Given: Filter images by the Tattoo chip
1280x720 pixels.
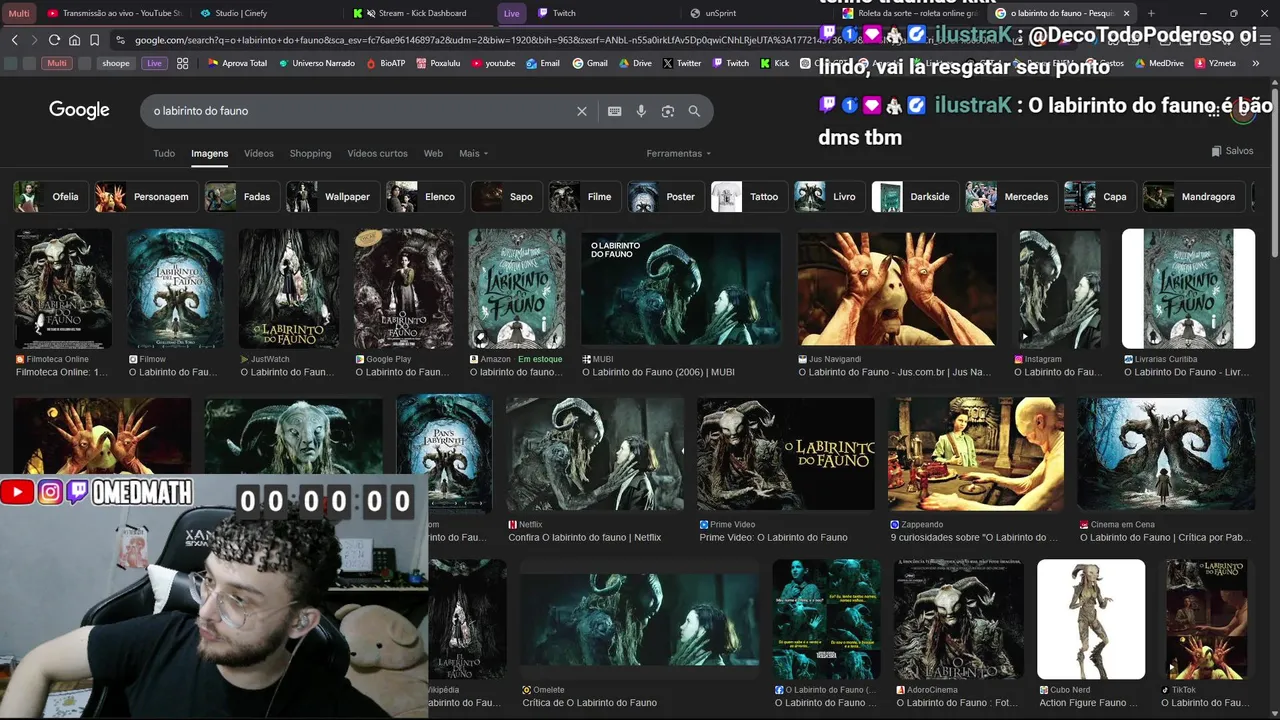Looking at the screenshot, I should [747, 197].
